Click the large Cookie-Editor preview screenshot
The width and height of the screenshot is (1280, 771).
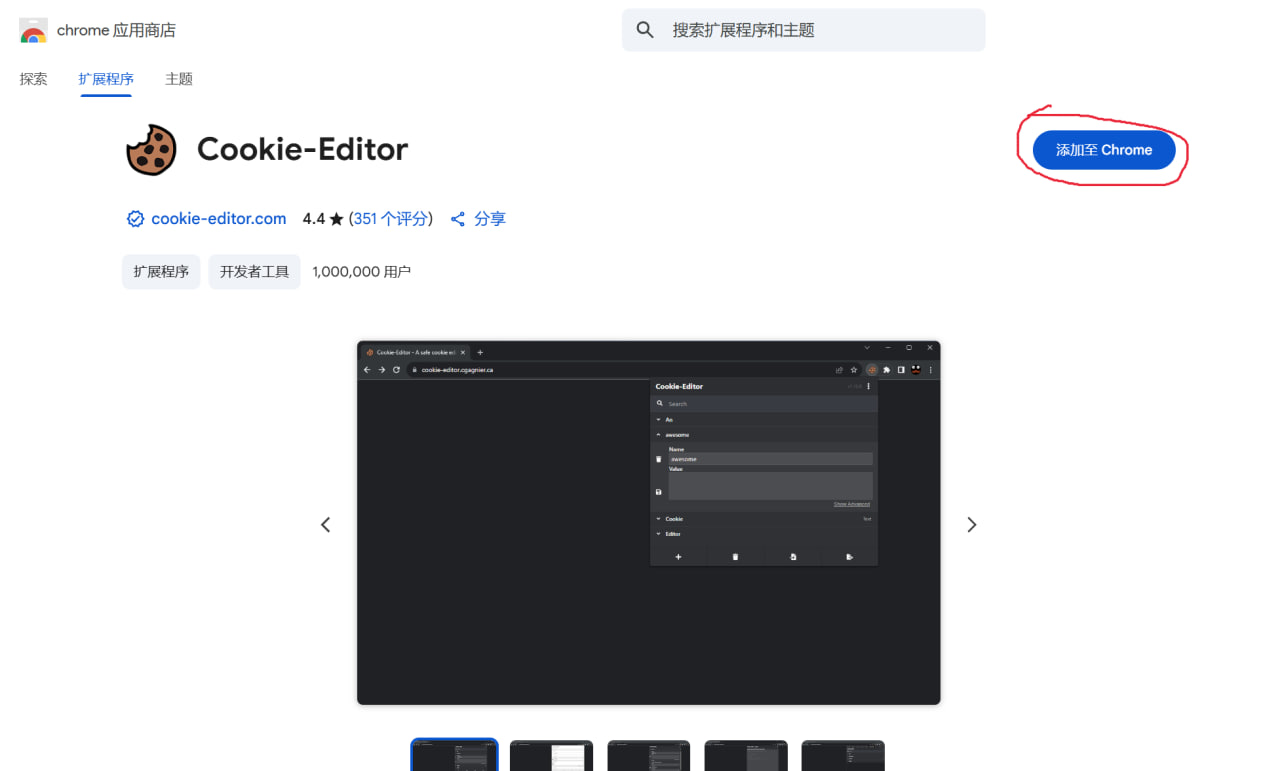pyautogui.click(x=648, y=522)
